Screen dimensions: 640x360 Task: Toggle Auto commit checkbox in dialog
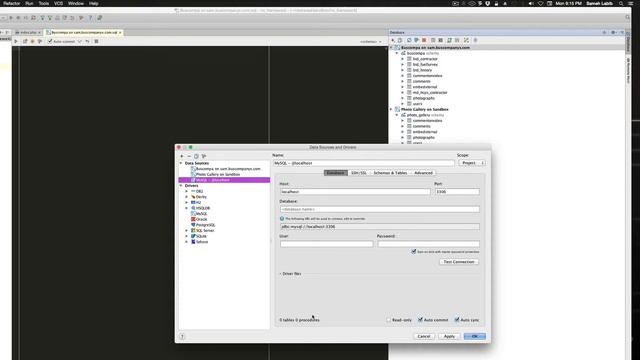click(x=420, y=320)
